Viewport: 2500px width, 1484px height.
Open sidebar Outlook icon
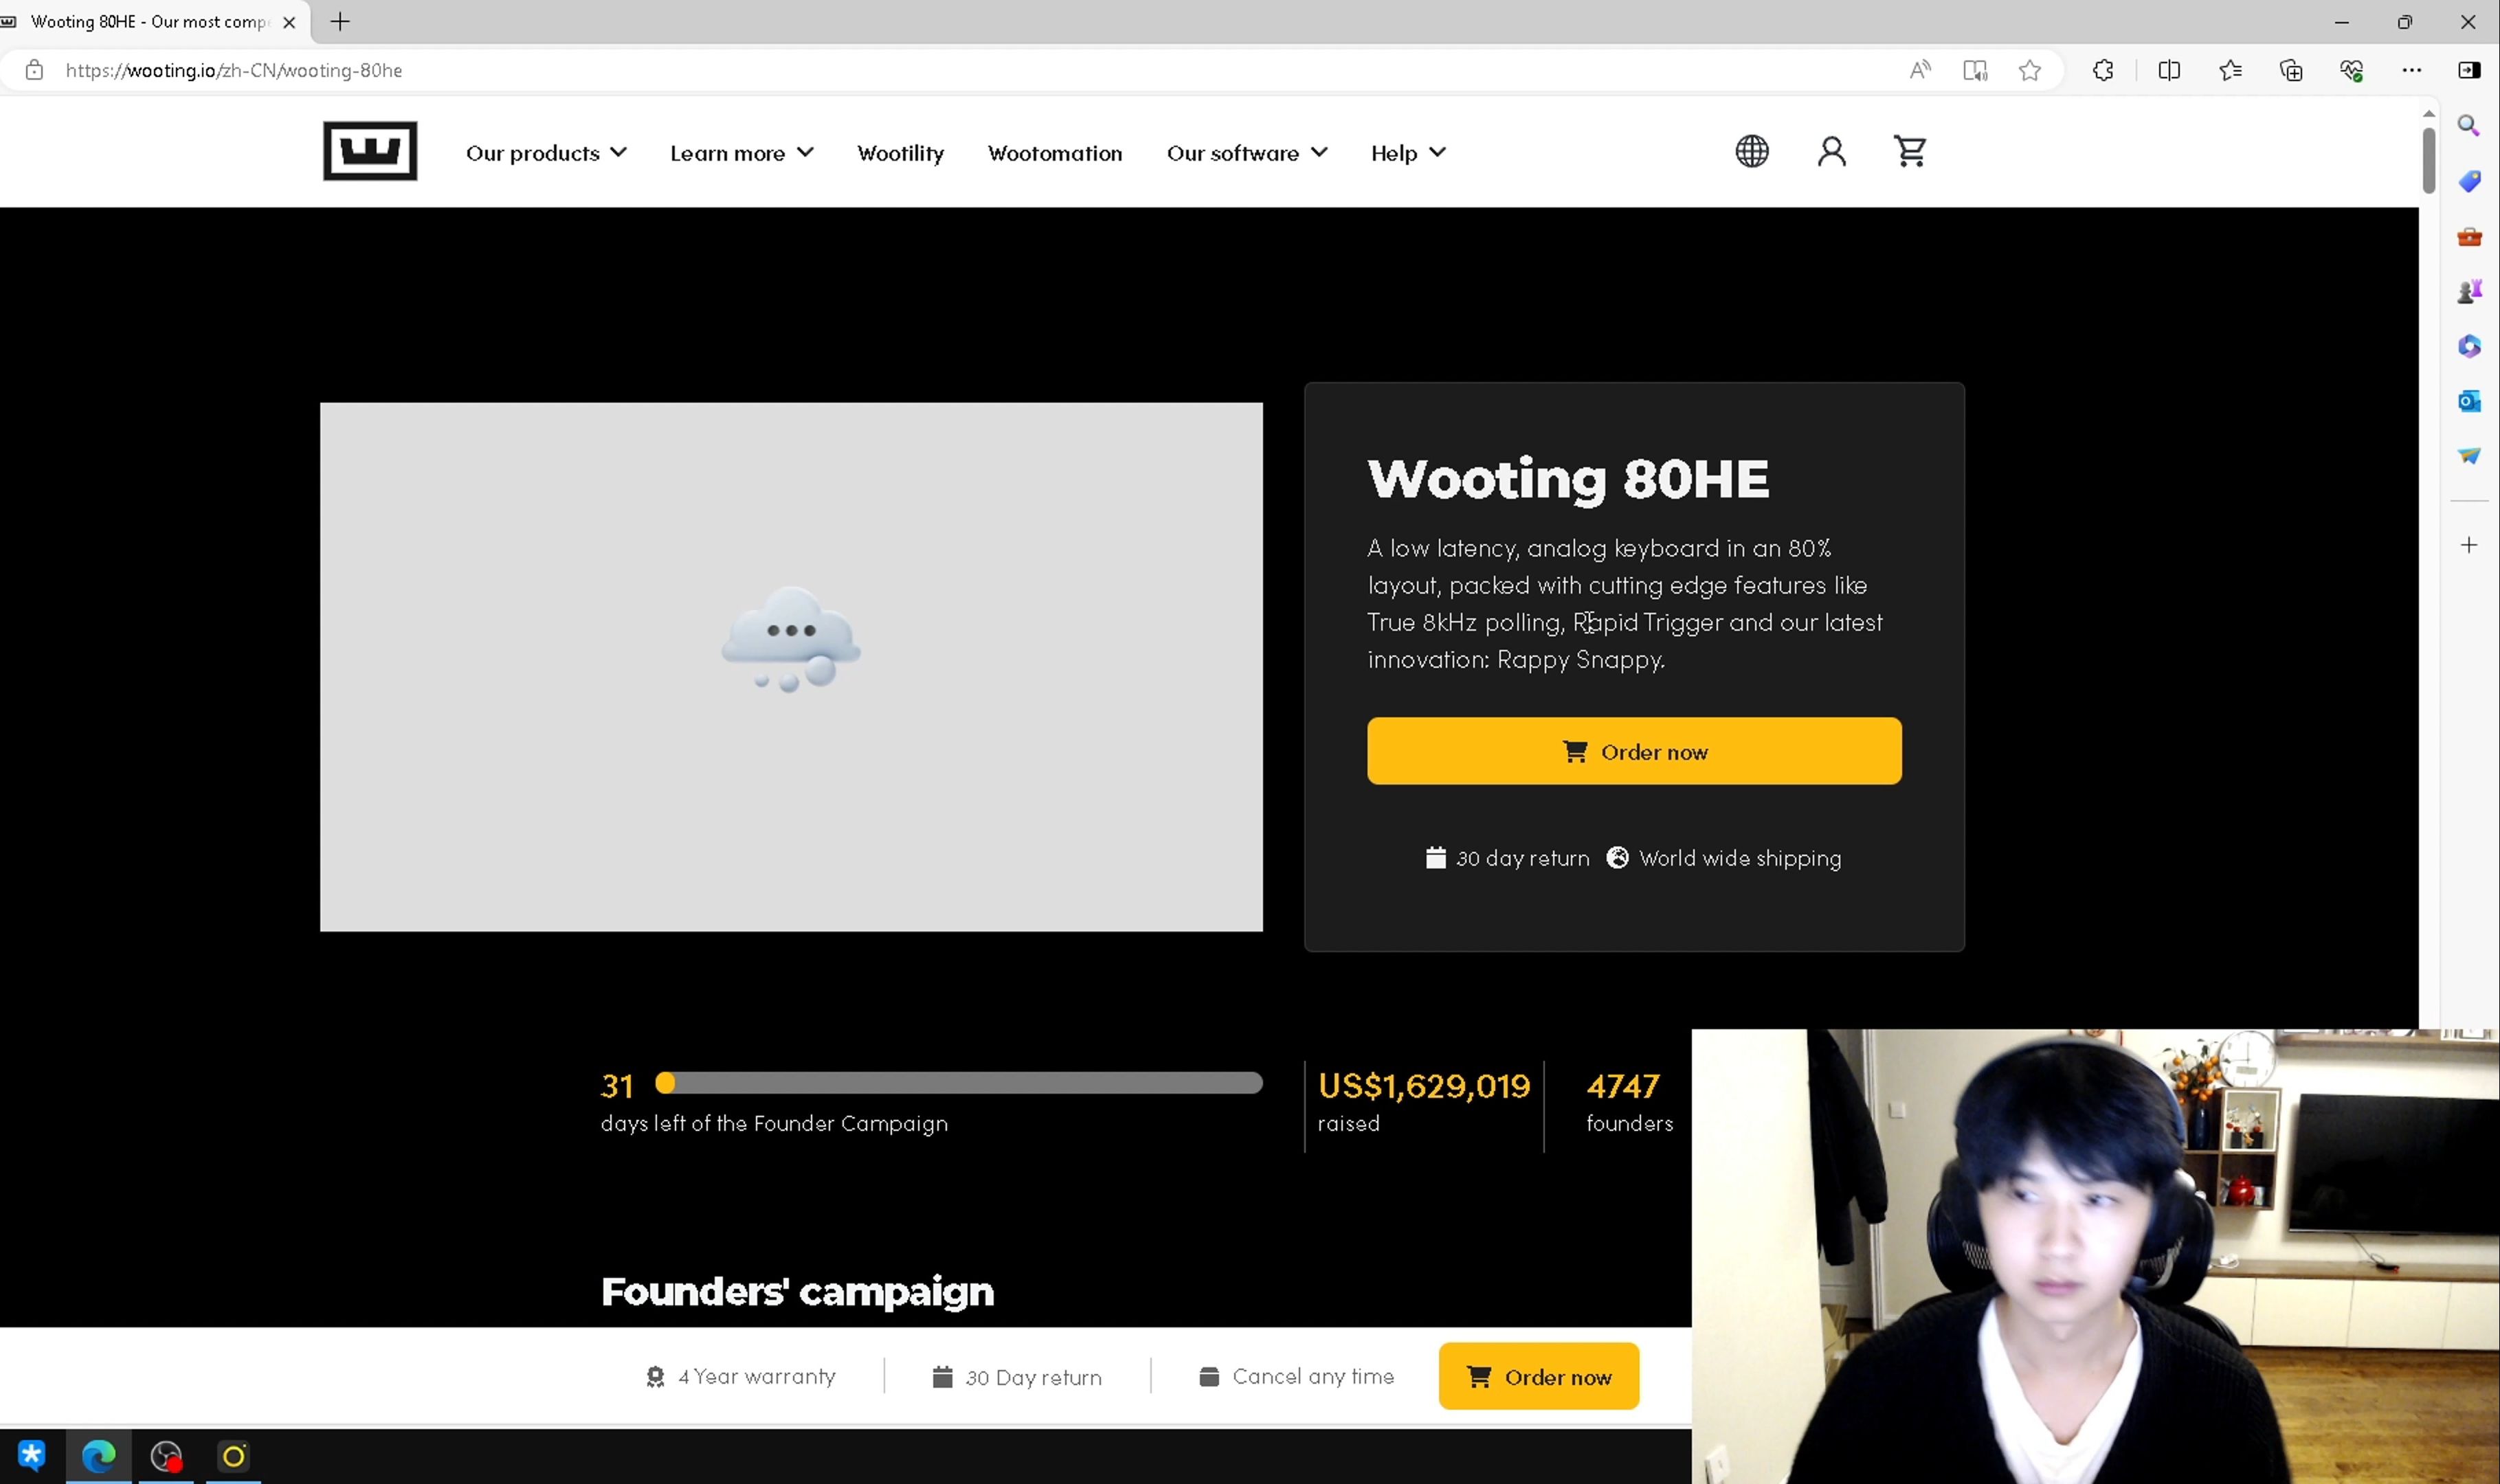2469,401
